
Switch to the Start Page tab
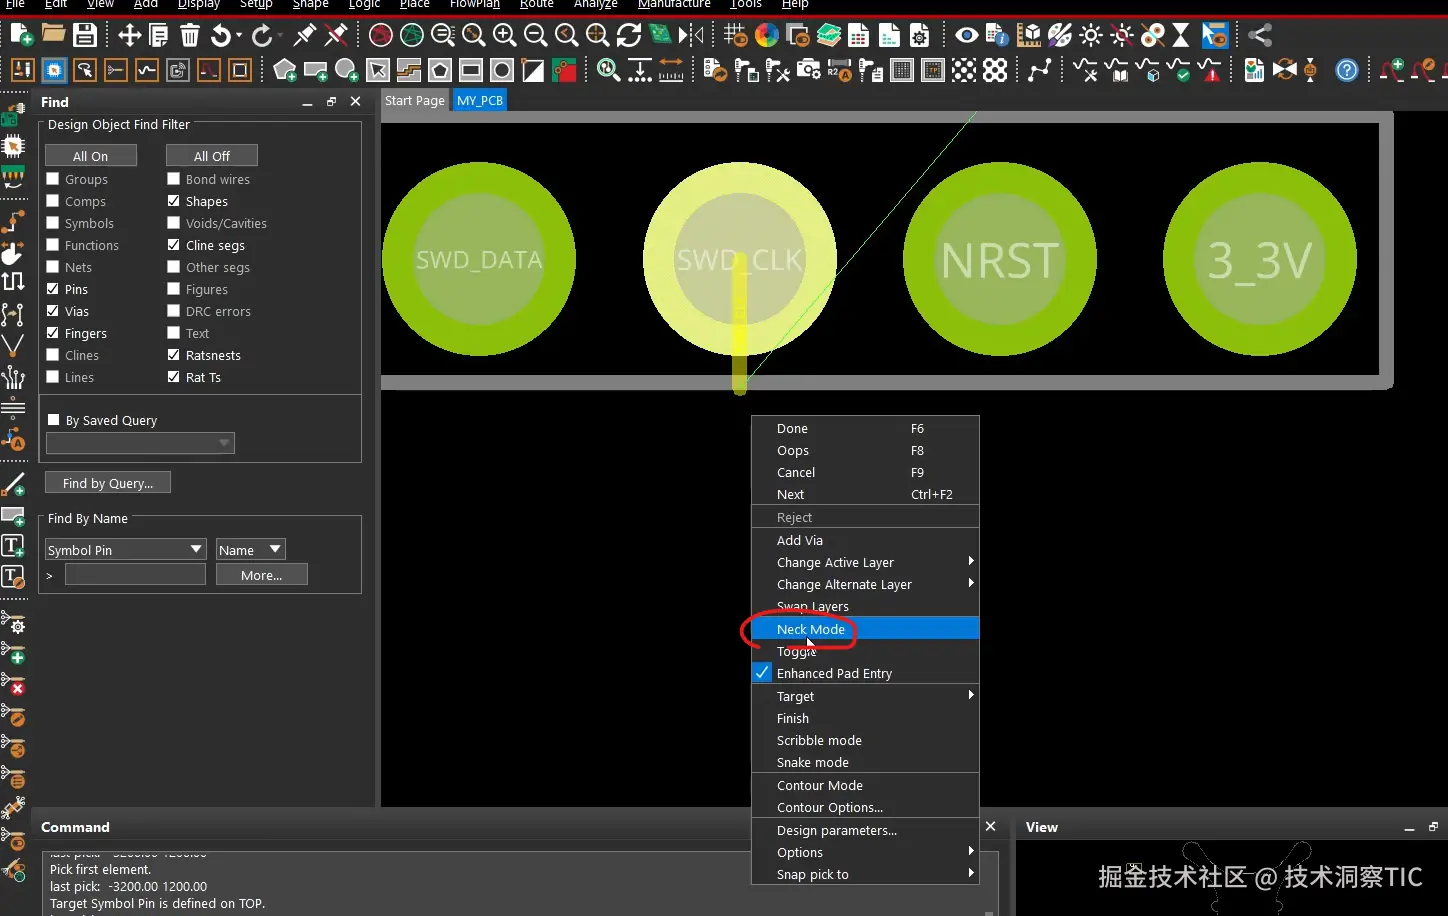(414, 101)
